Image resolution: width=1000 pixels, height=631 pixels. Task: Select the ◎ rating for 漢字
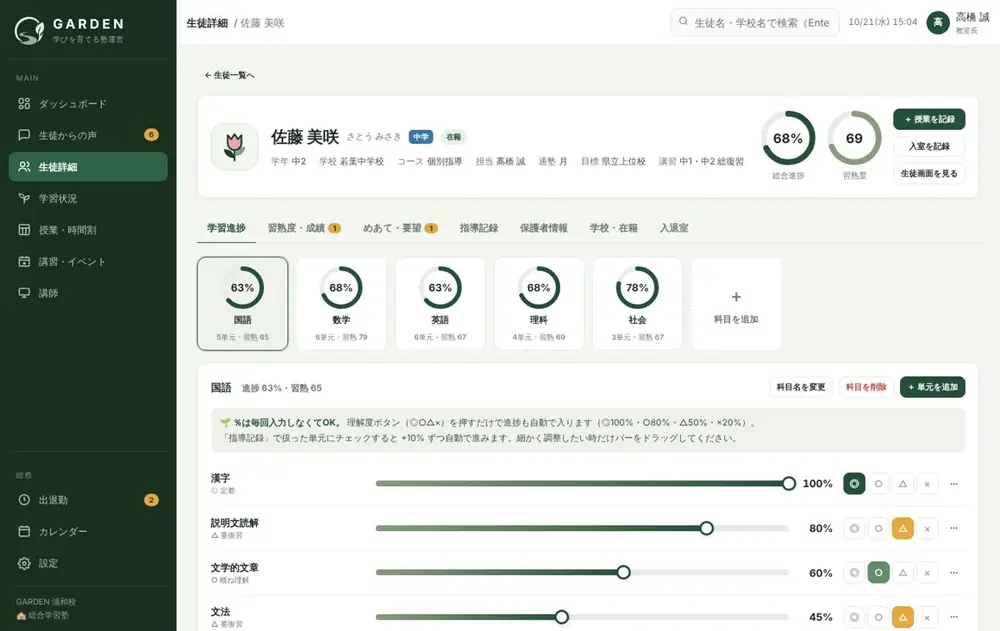coord(854,484)
